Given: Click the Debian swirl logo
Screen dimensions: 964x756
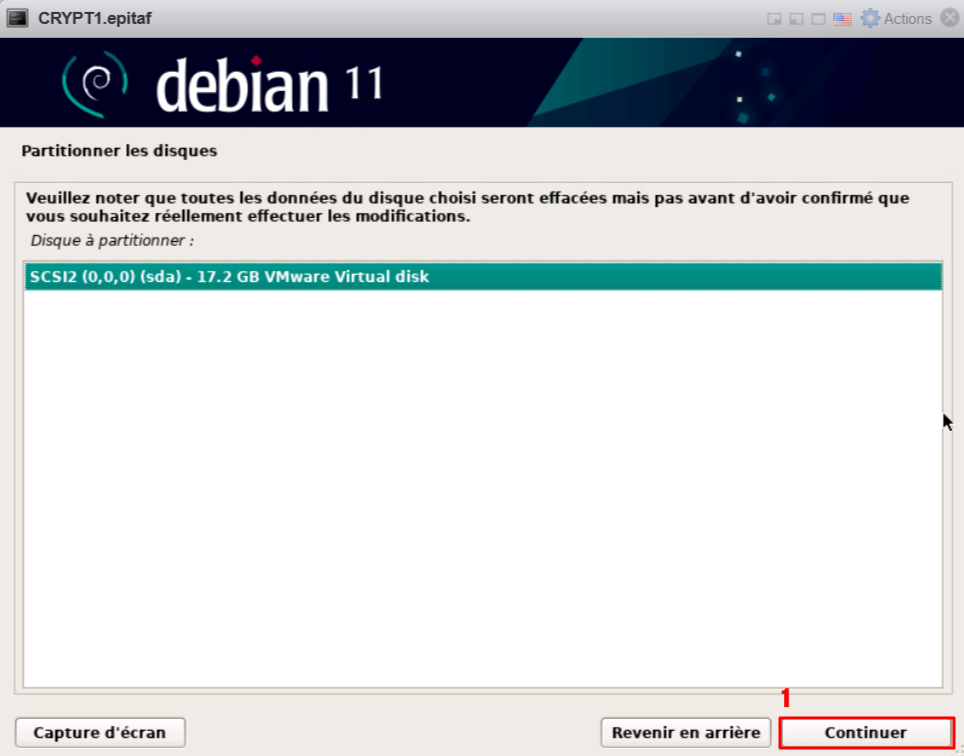Looking at the screenshot, I should (x=95, y=83).
